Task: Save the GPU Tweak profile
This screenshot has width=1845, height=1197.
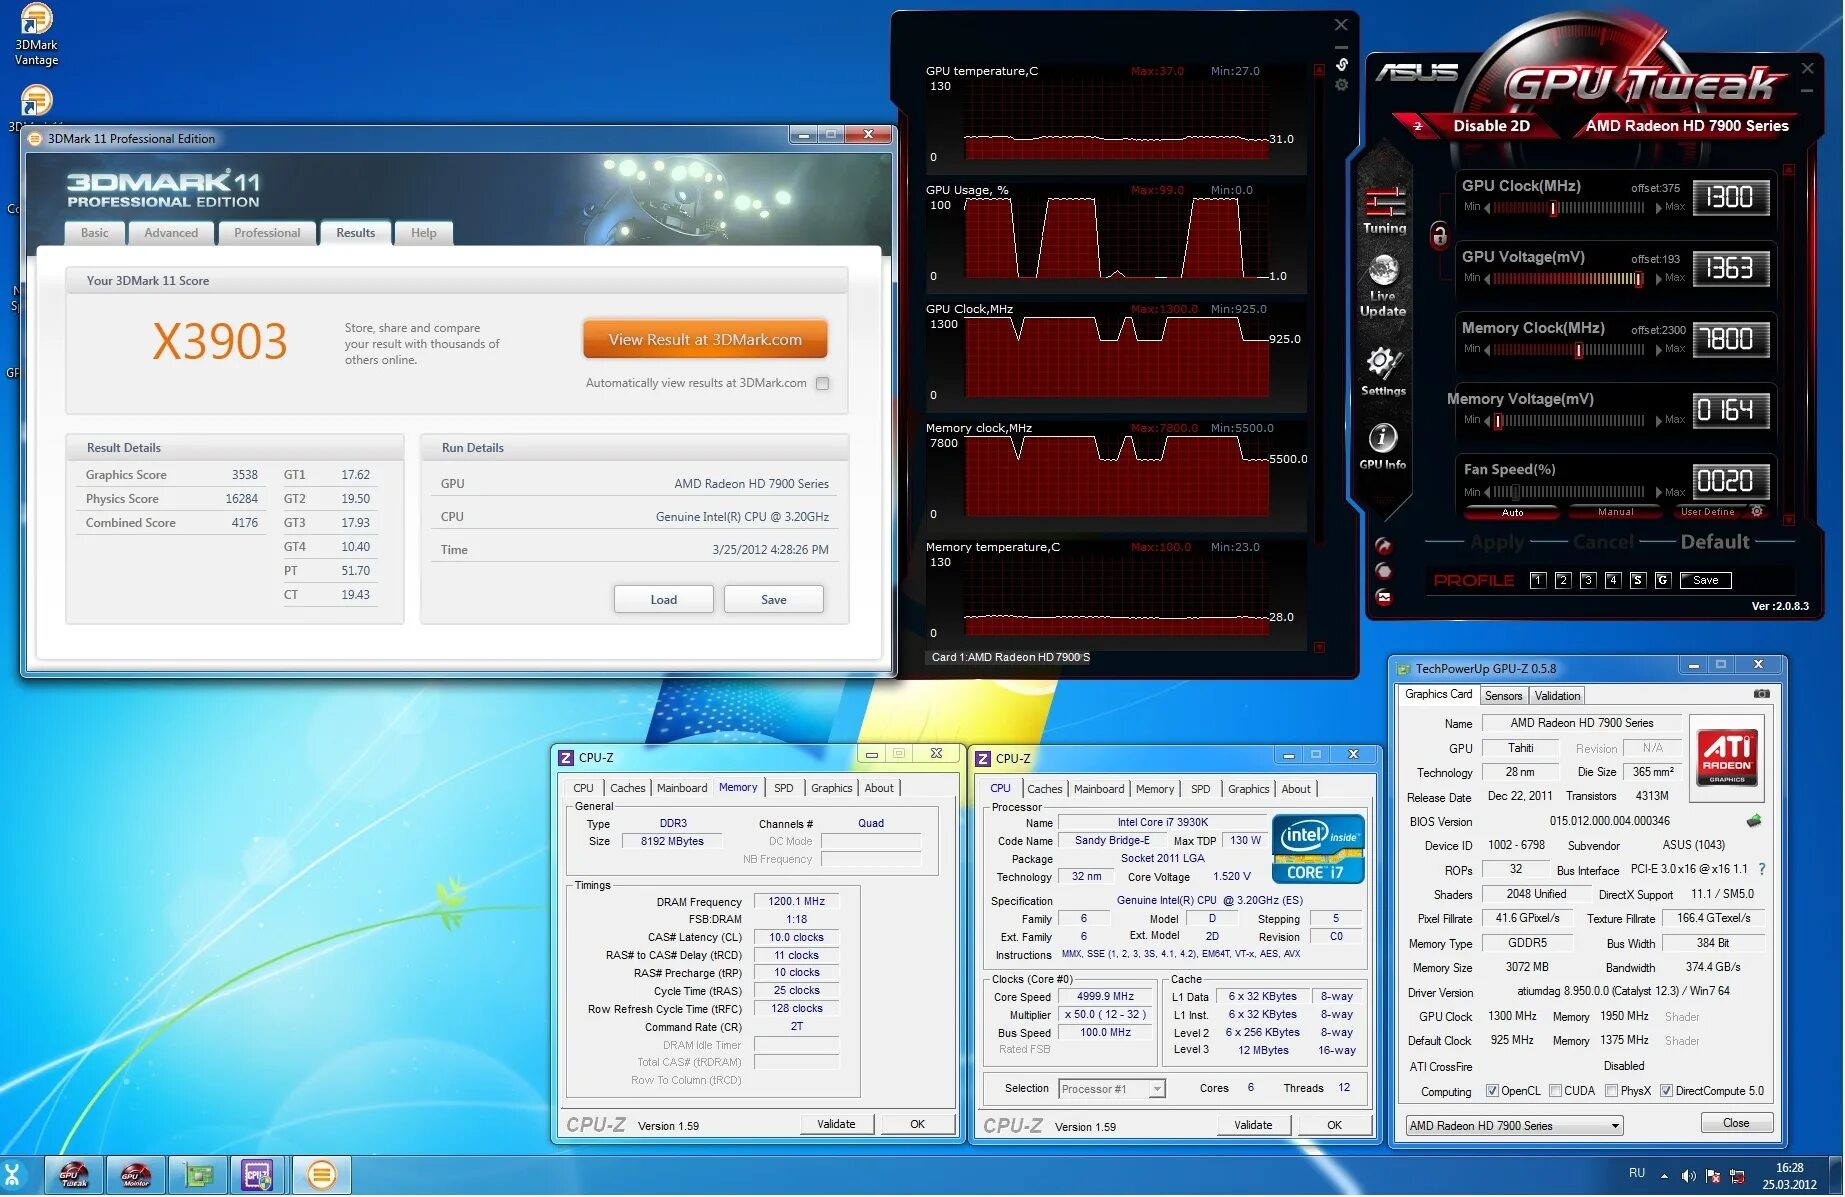Action: click(x=1706, y=580)
